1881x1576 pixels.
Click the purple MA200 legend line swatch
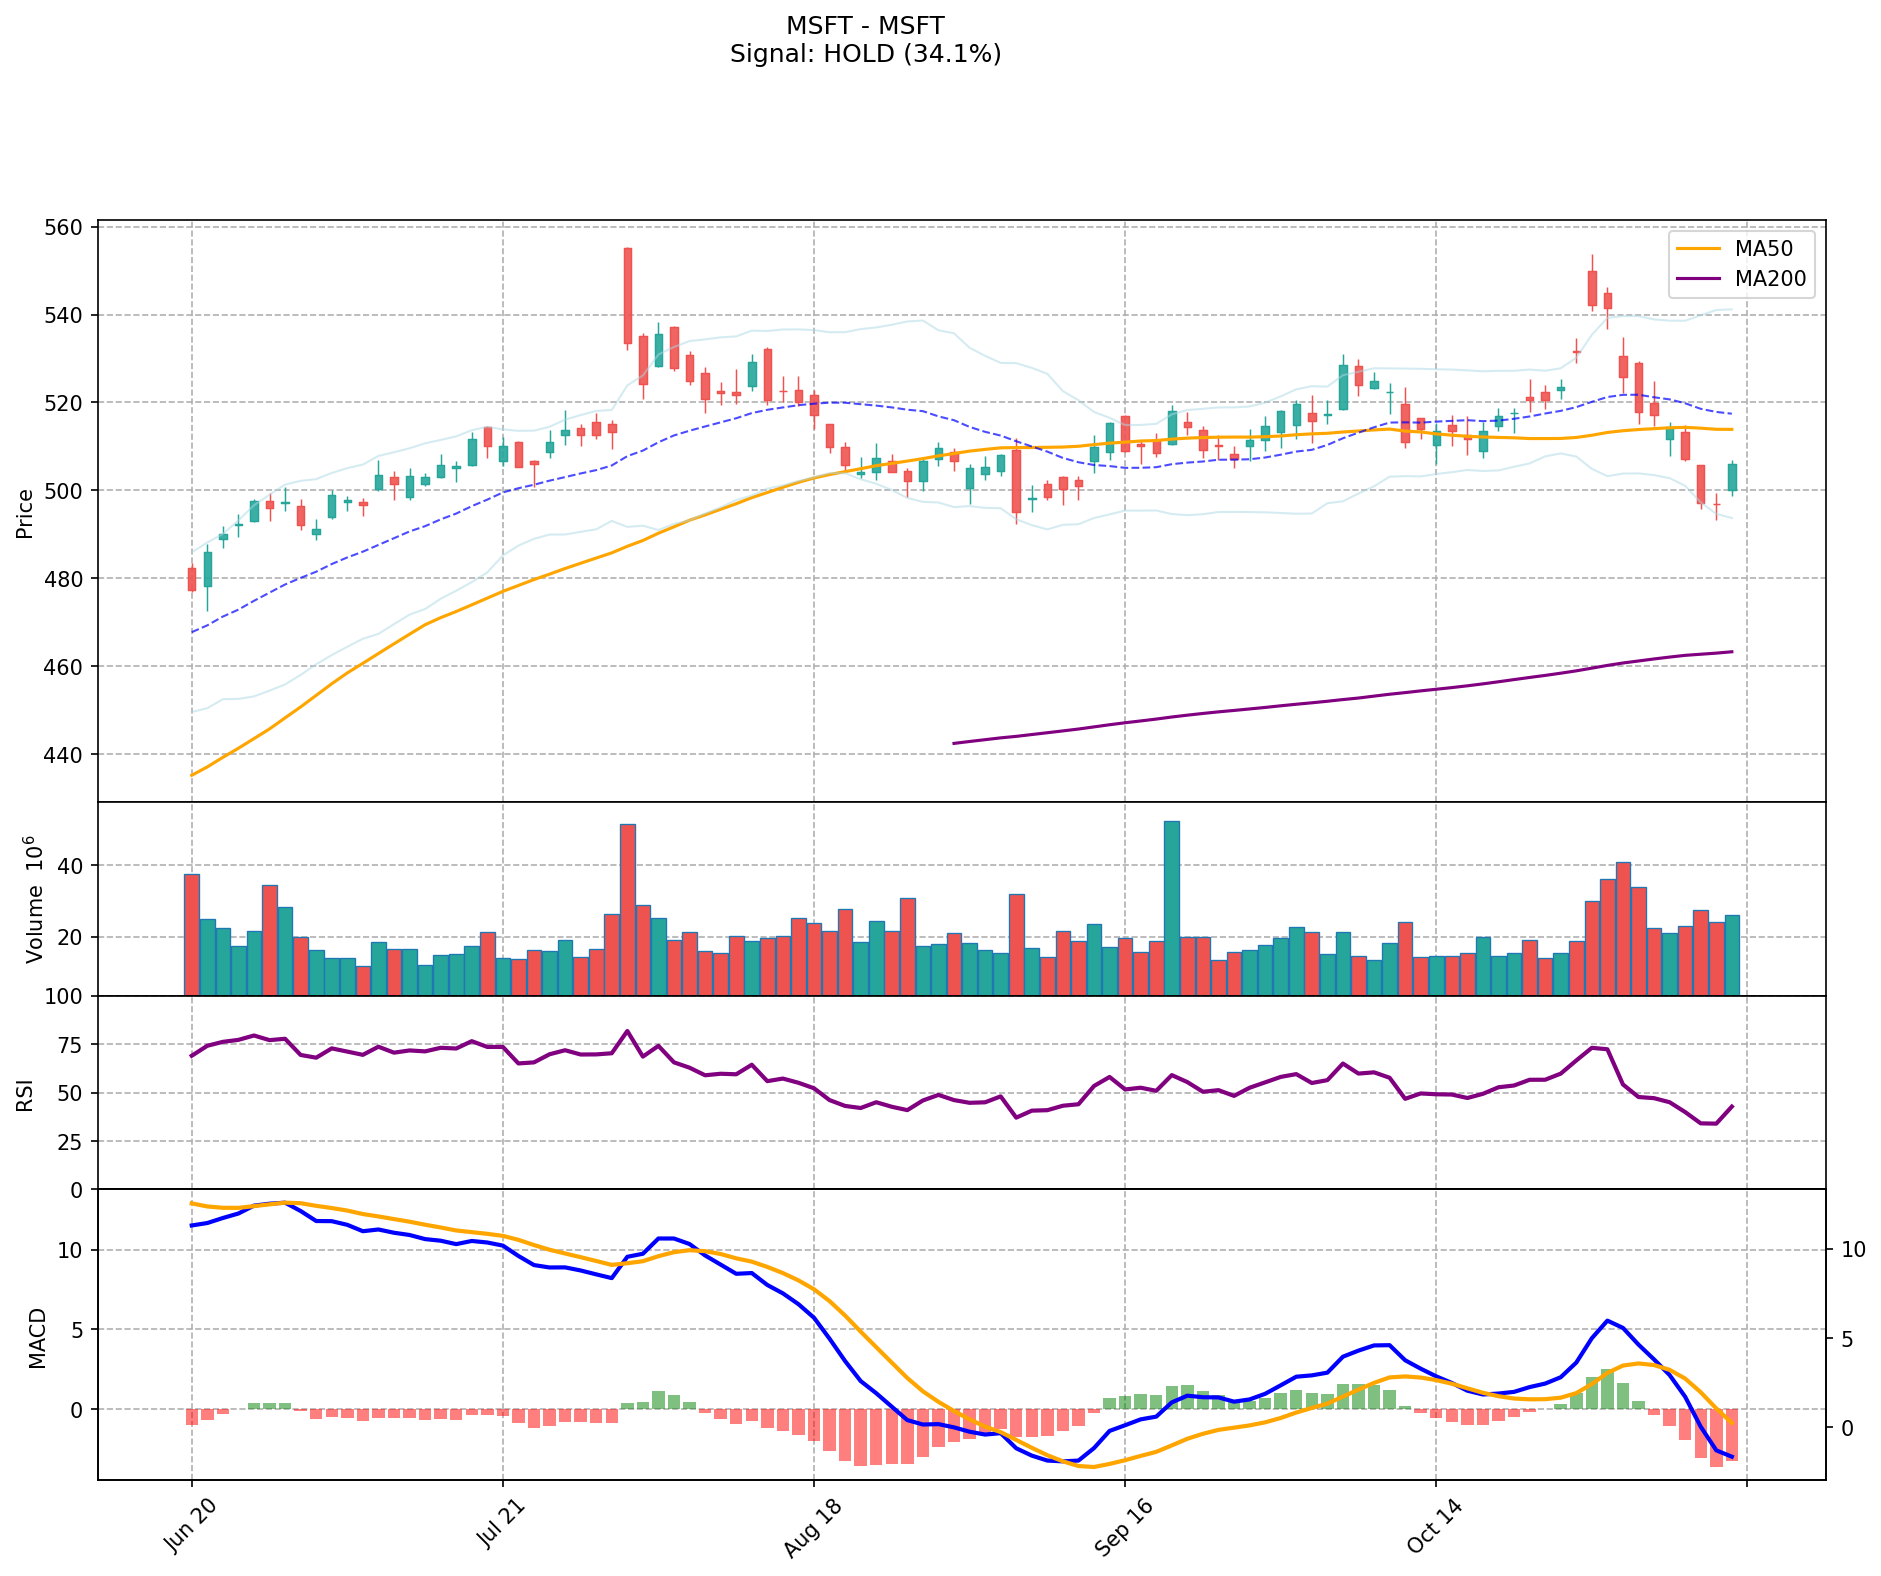click(1700, 279)
